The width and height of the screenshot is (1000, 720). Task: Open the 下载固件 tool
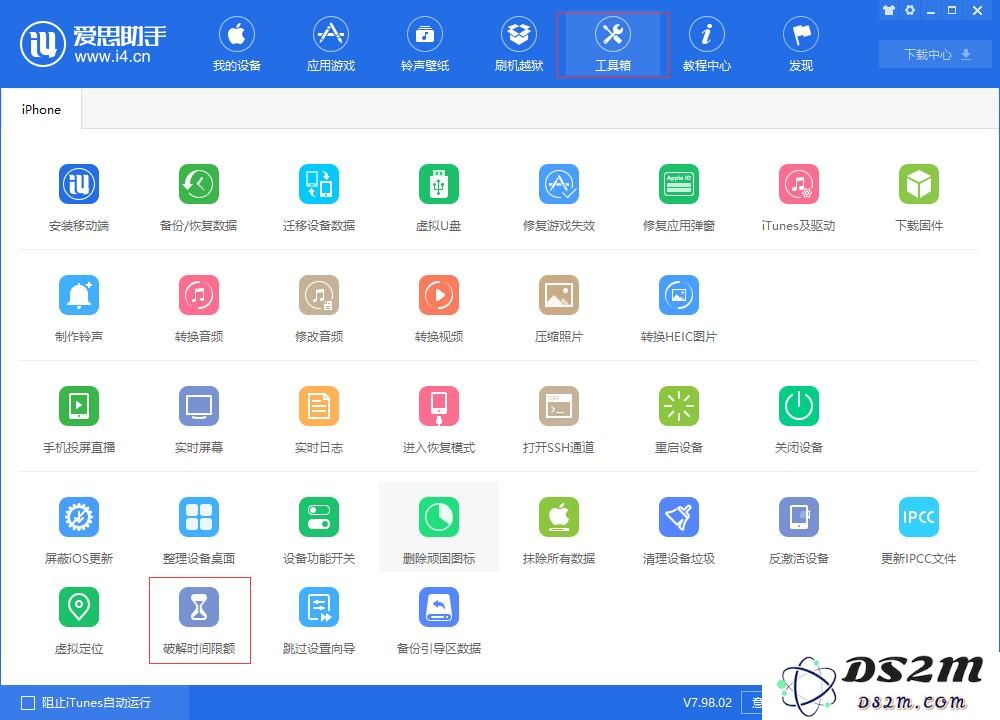click(919, 198)
